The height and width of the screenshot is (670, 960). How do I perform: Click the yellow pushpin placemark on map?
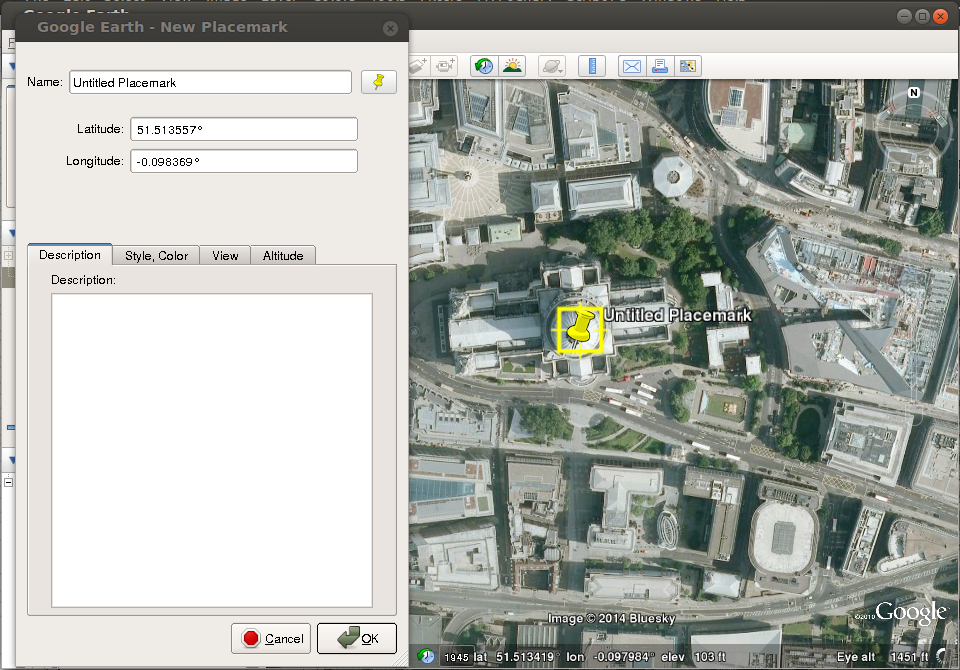tap(580, 329)
